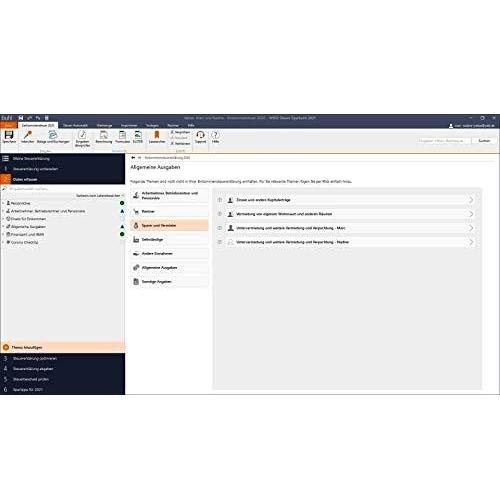Click the Speichern floppy disk icon

[x=9, y=135]
